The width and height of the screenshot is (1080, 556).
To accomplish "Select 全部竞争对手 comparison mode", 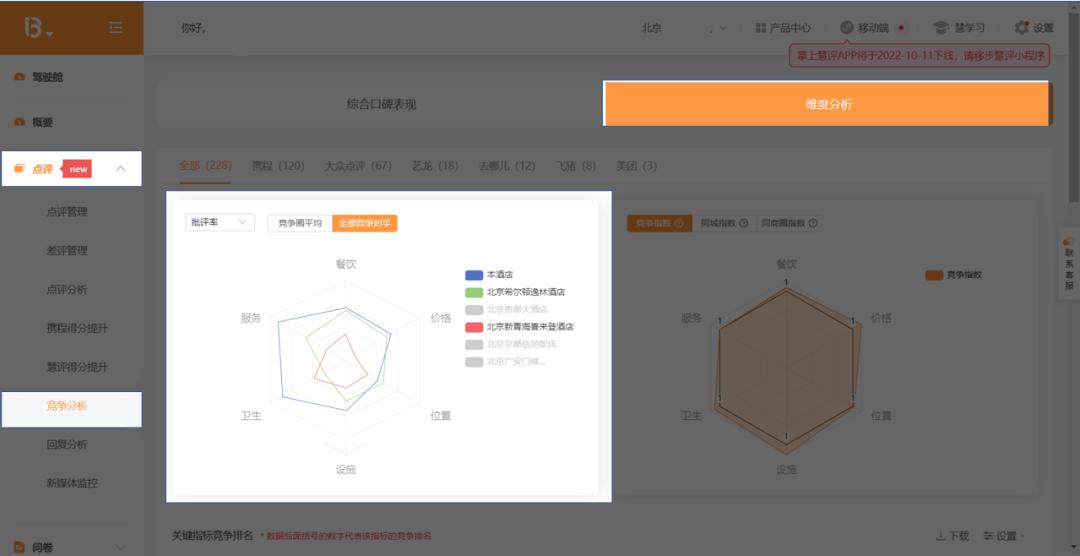I will (x=364, y=223).
